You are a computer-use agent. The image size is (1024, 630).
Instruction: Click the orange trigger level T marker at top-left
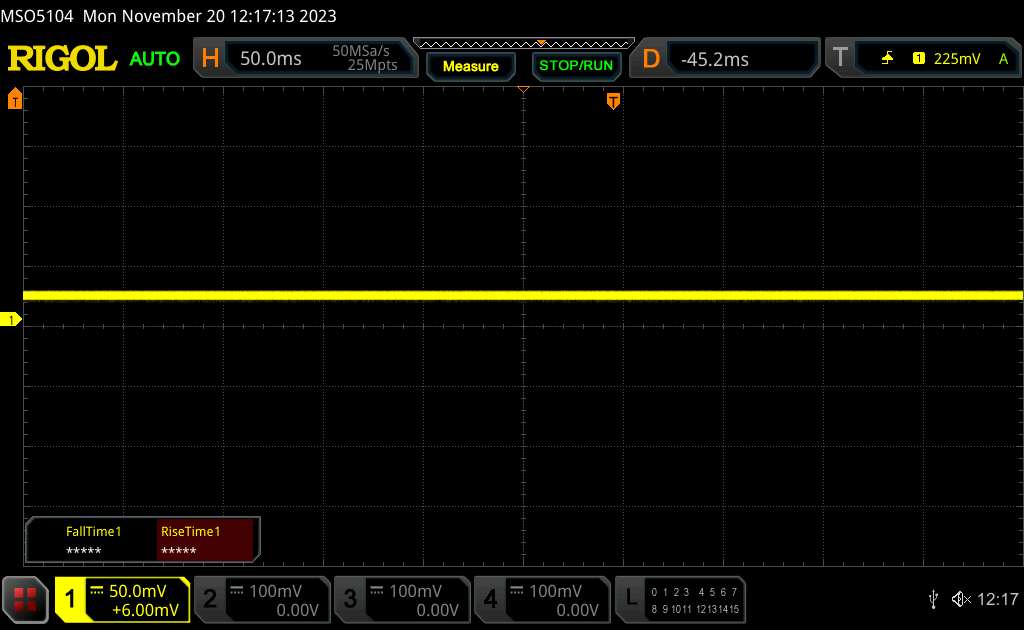coord(14,99)
